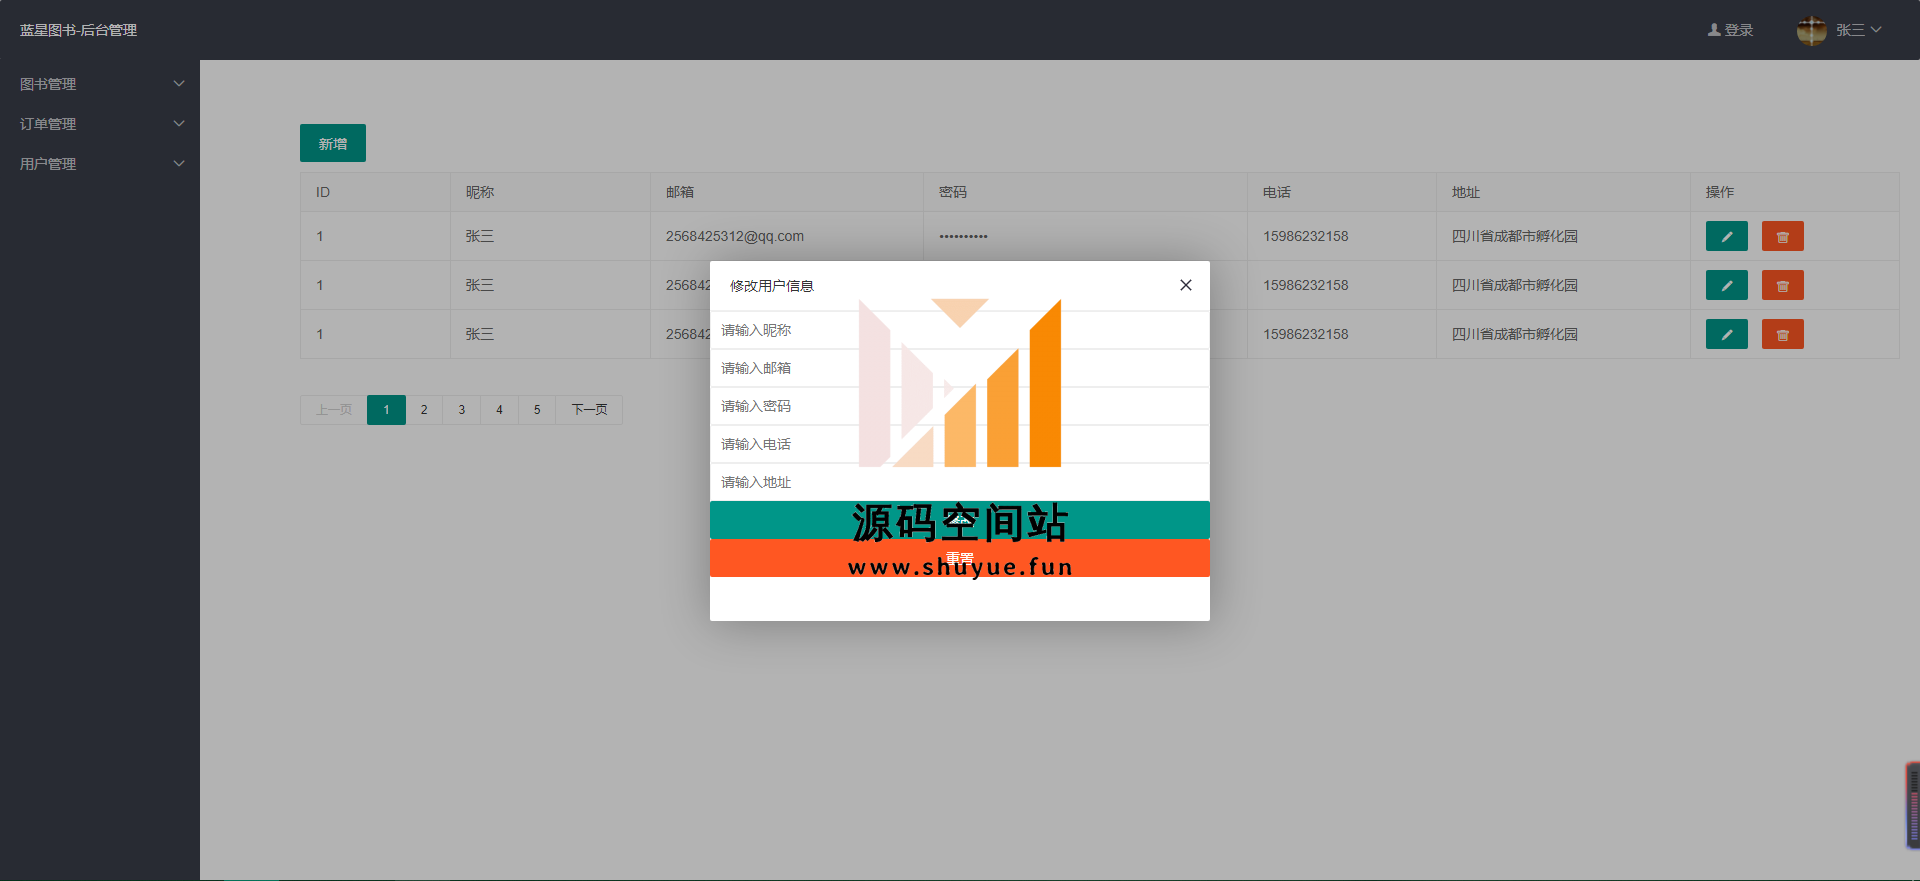Click the edit pencil icon in second row

click(1726, 285)
